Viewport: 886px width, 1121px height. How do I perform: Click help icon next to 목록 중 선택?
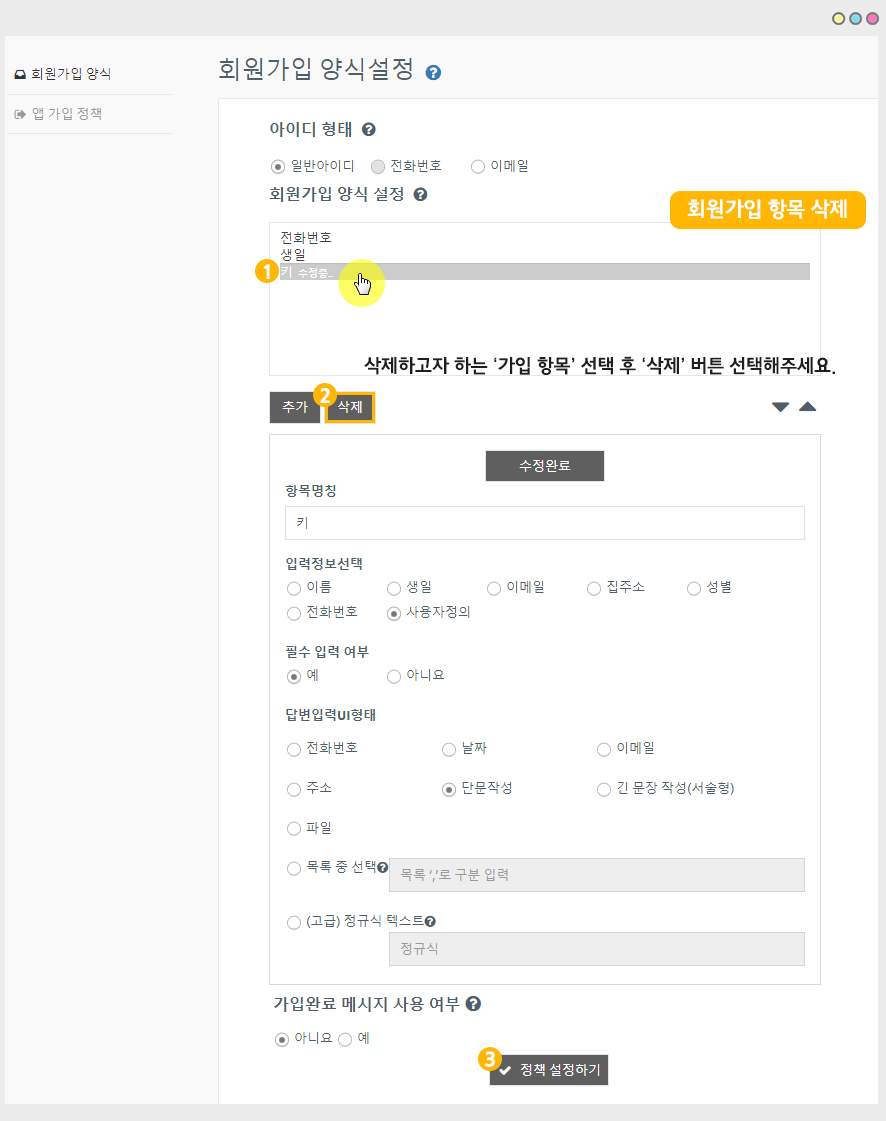(x=382, y=868)
